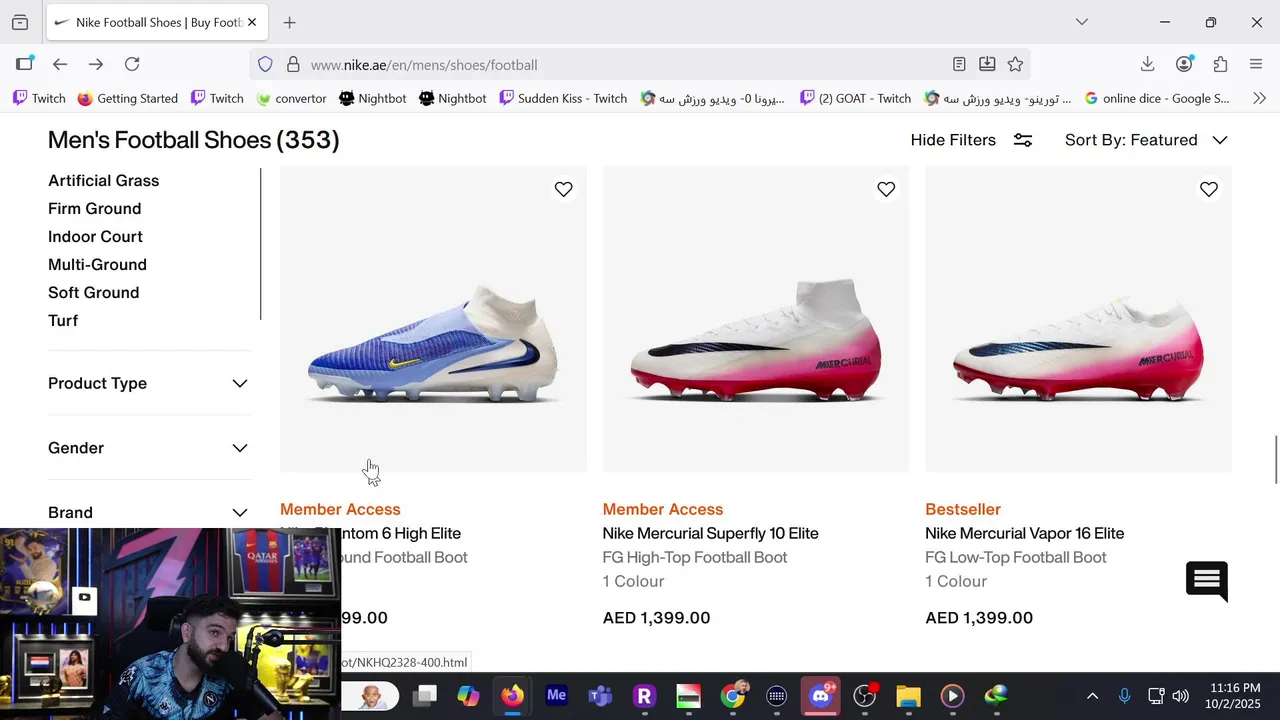Image resolution: width=1280 pixels, height=720 pixels.
Task: Open the Nike Mercurial Superfly 10 Elite title
Action: [x=710, y=534]
